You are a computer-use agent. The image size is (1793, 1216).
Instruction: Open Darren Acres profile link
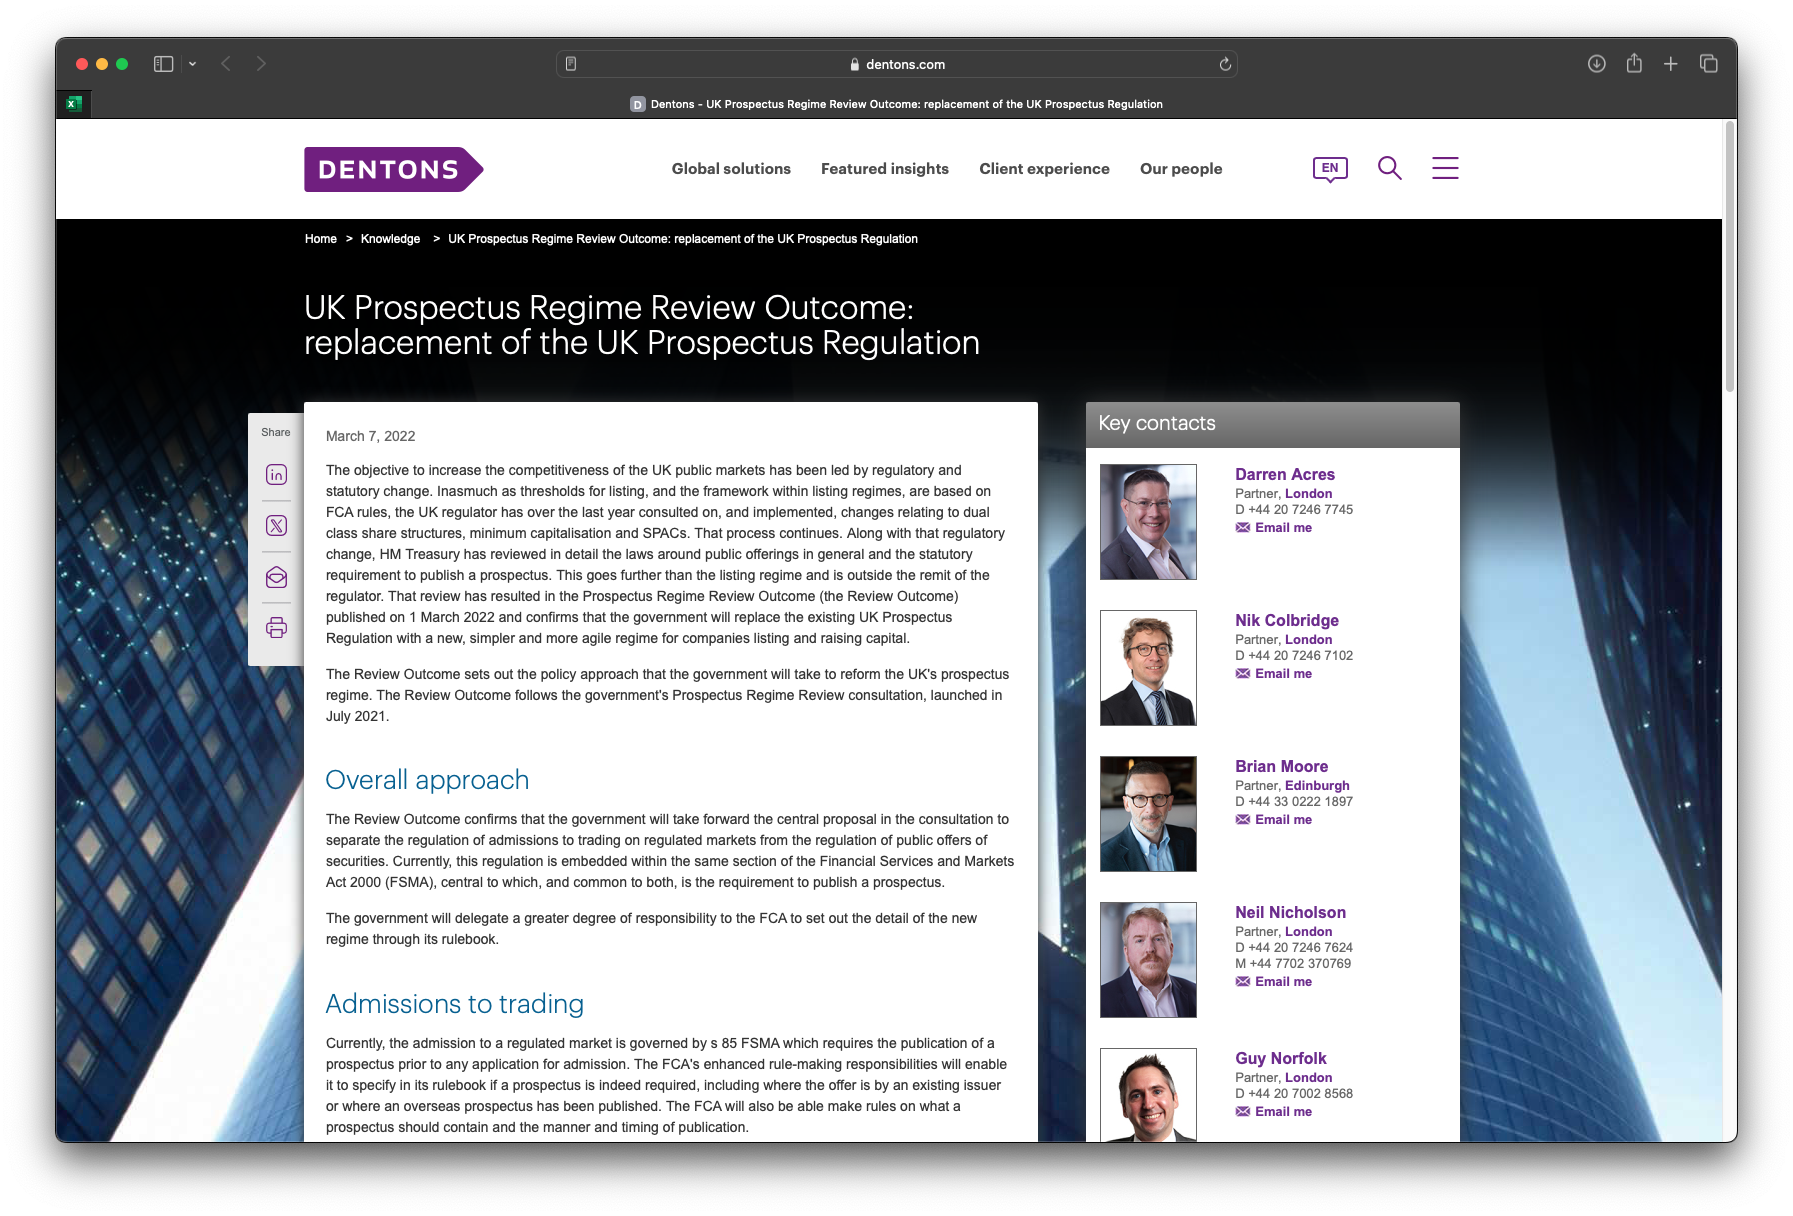(x=1284, y=474)
